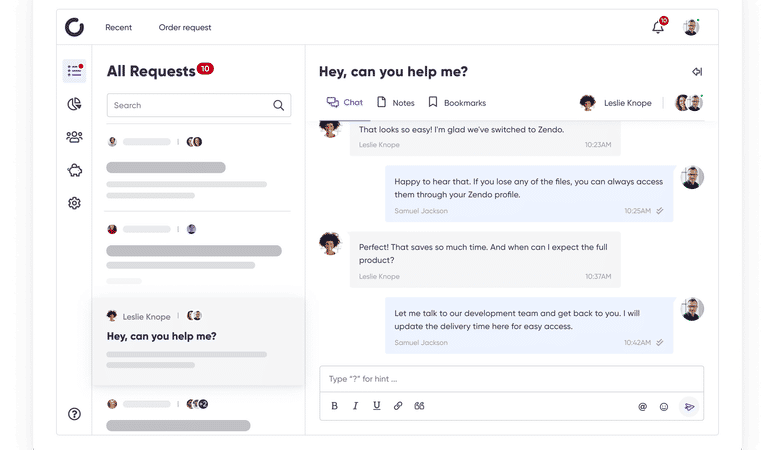Screen dimensions: 775x450
Task: Select the requests list sidebar icon
Action: (x=74, y=71)
